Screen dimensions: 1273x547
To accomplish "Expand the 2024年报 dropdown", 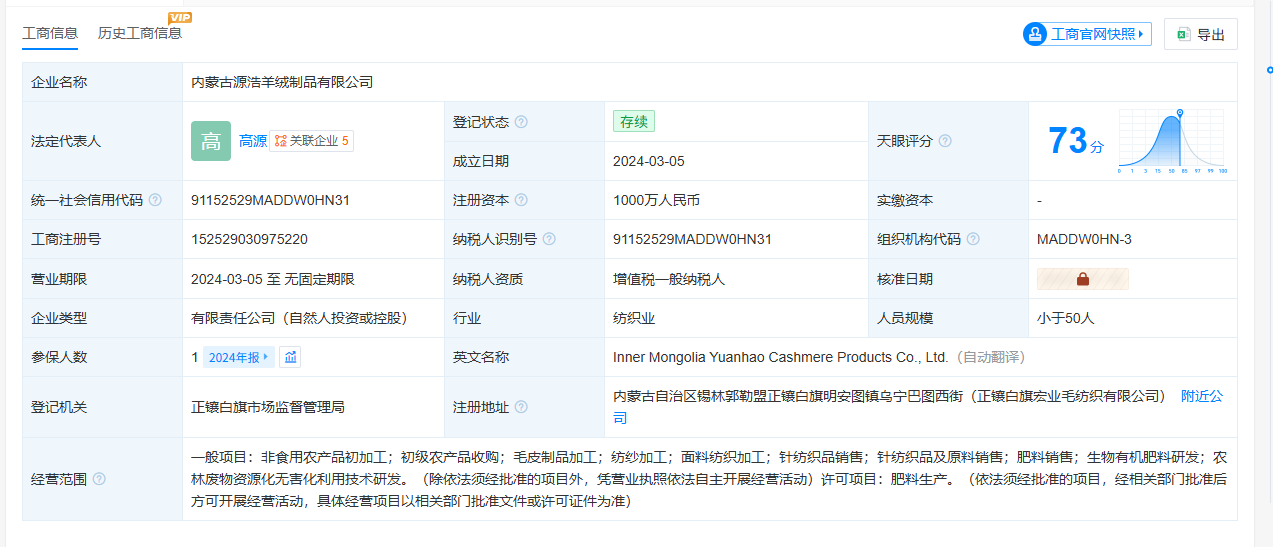I will pos(238,357).
